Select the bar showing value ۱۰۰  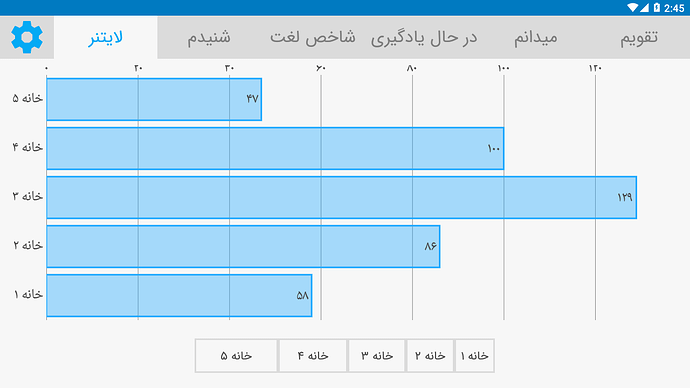click(x=275, y=148)
